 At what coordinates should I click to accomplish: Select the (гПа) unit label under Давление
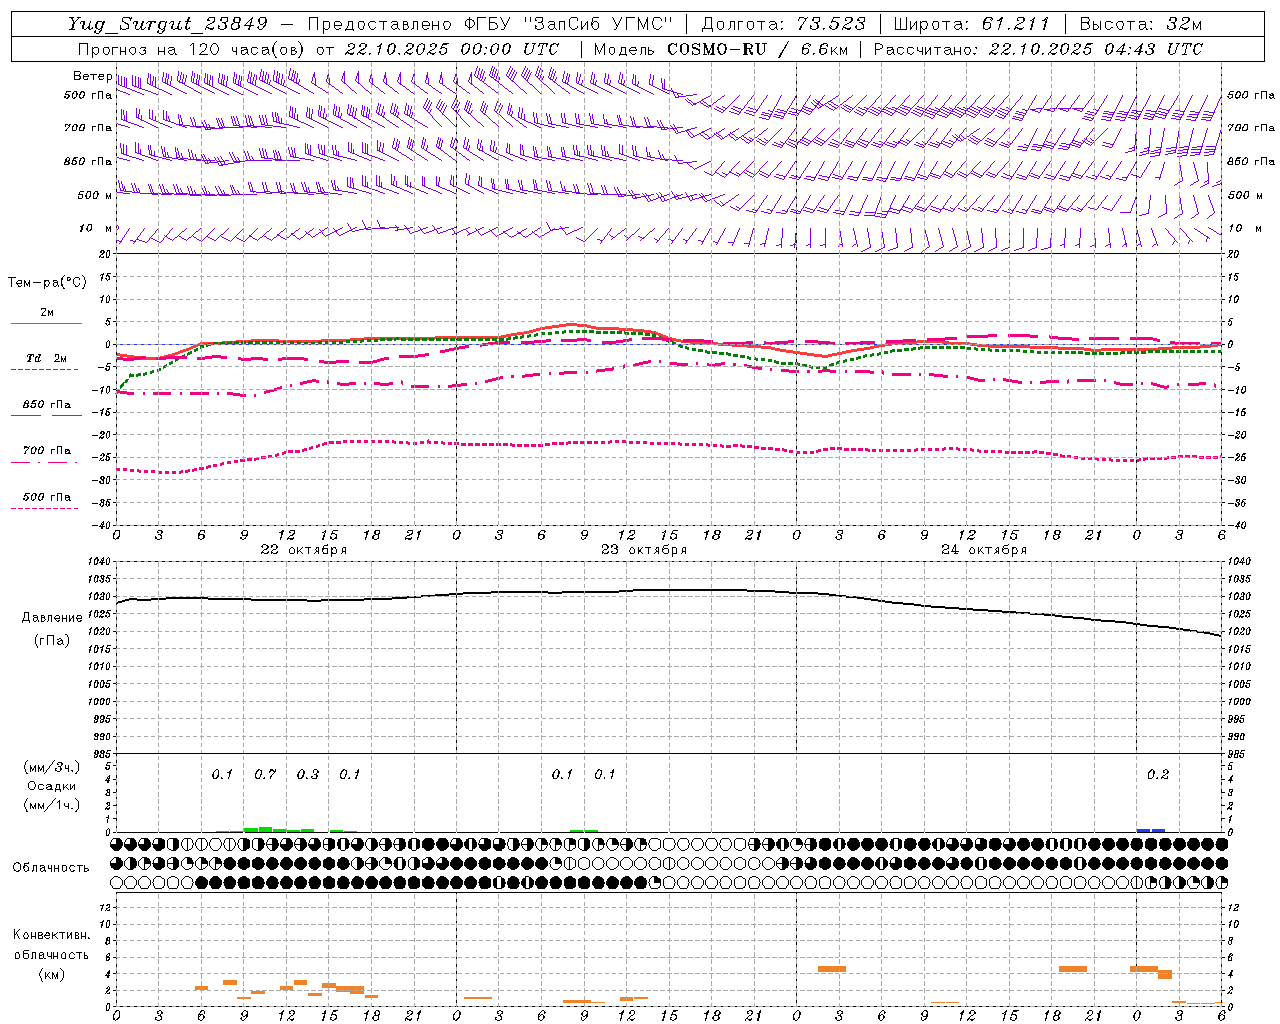[51, 641]
